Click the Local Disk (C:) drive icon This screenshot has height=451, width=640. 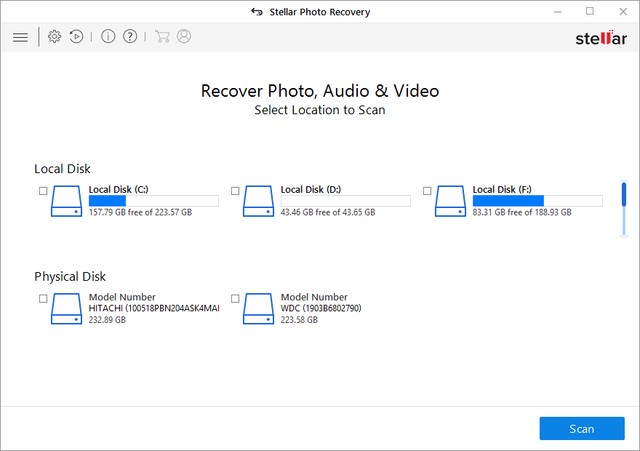click(x=68, y=199)
